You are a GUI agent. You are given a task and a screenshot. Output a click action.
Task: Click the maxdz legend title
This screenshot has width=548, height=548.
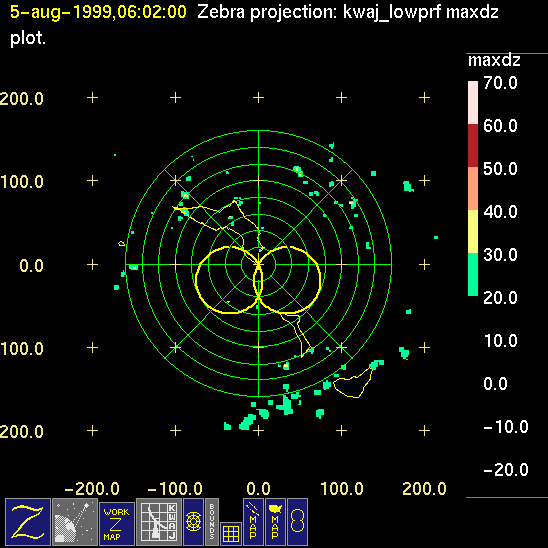[494, 60]
